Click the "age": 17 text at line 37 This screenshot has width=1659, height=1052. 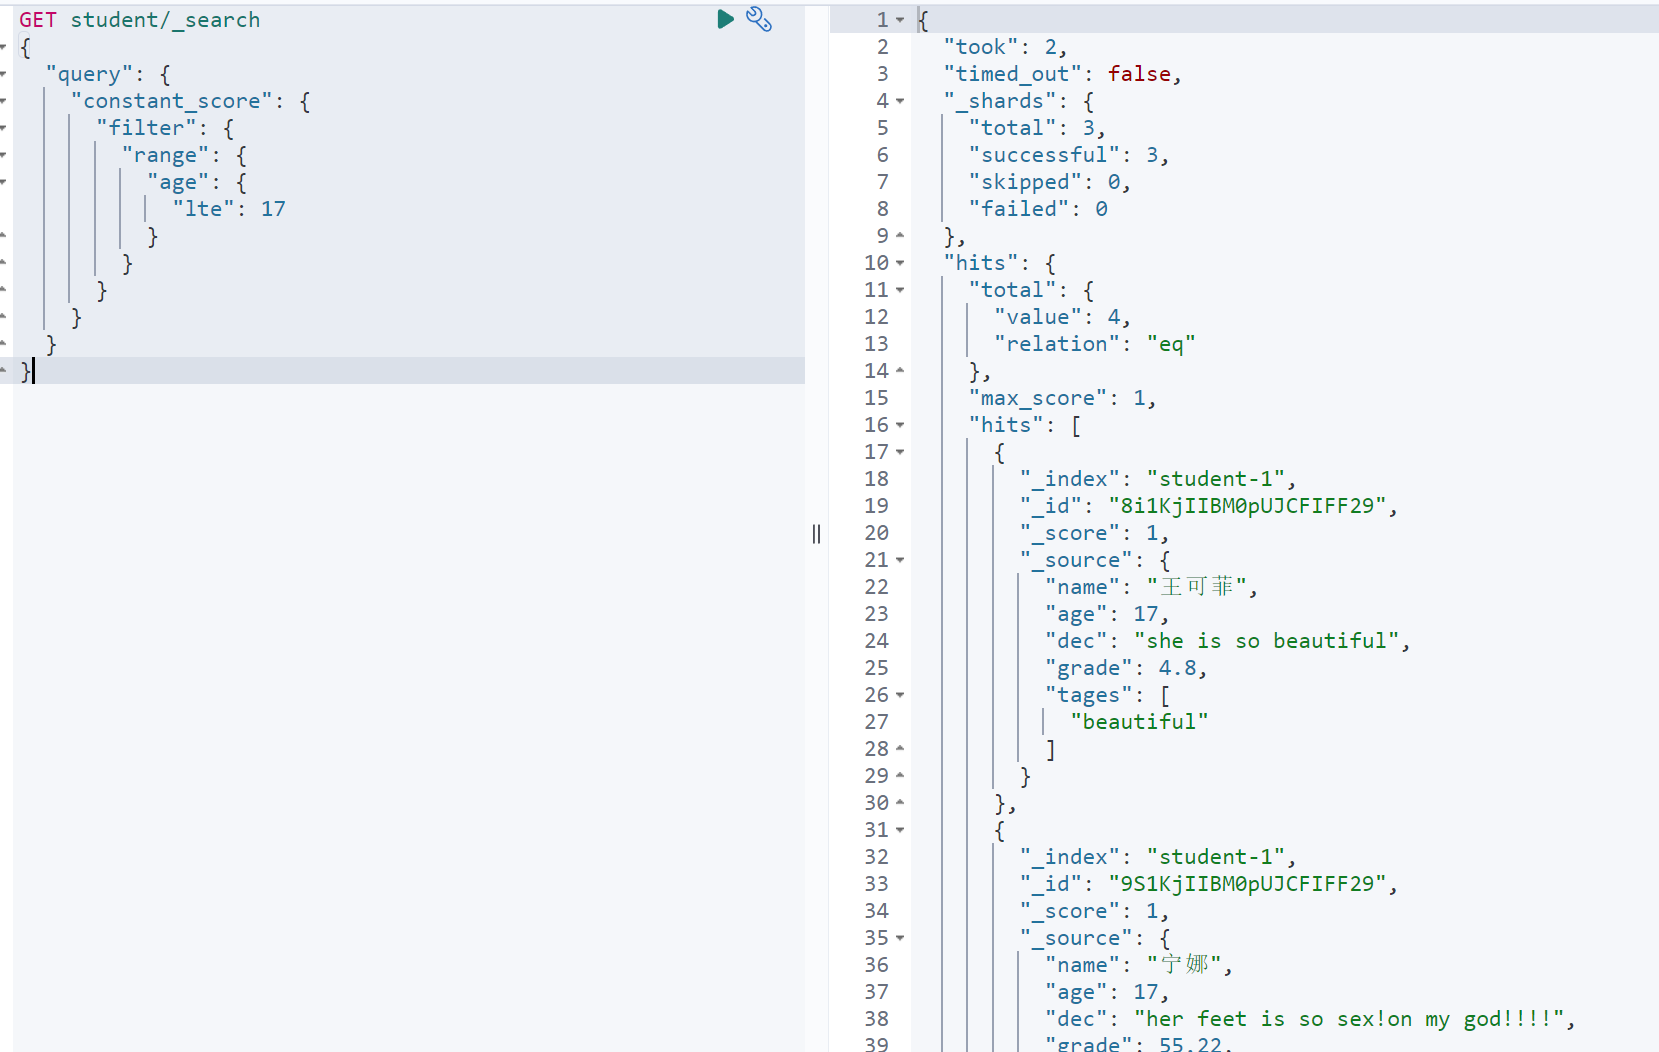click(x=1107, y=992)
